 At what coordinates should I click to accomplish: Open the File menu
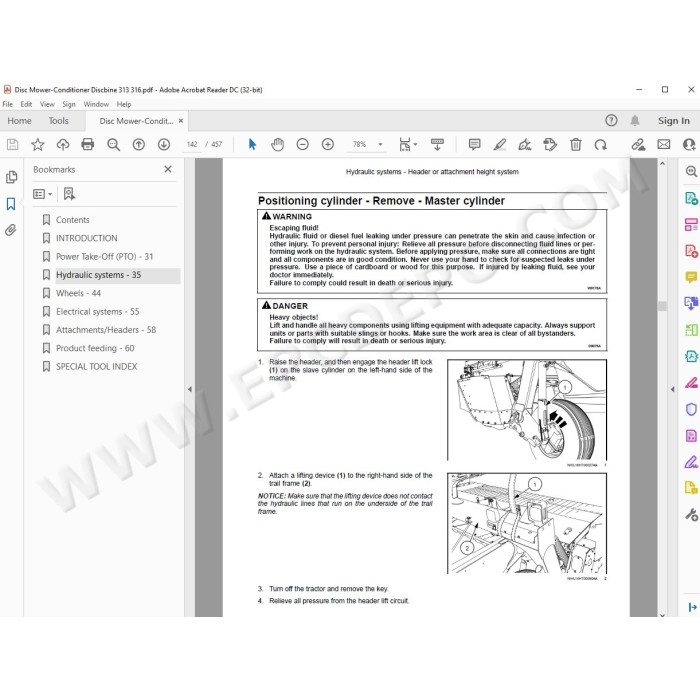(x=8, y=104)
